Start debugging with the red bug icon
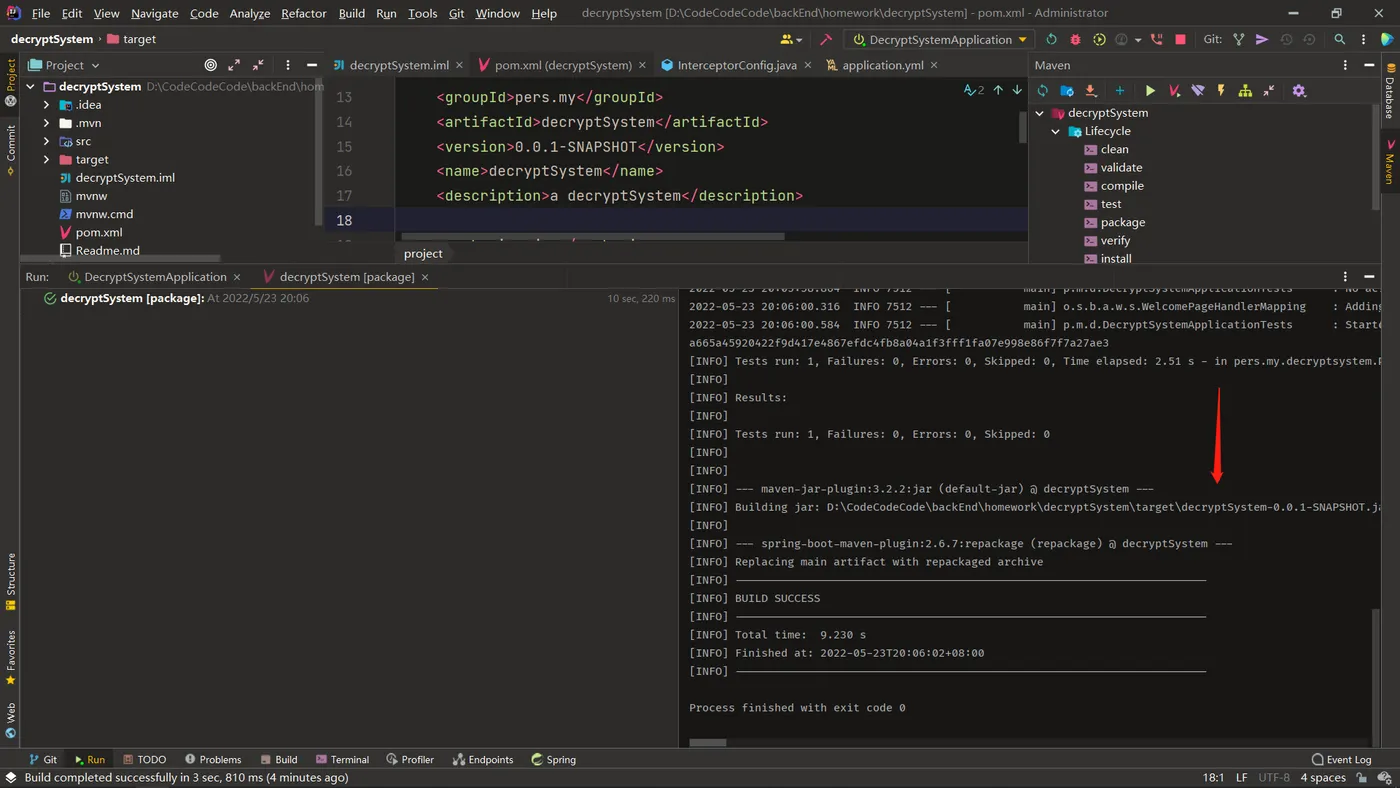Image resolution: width=1400 pixels, height=788 pixels. click(1075, 39)
